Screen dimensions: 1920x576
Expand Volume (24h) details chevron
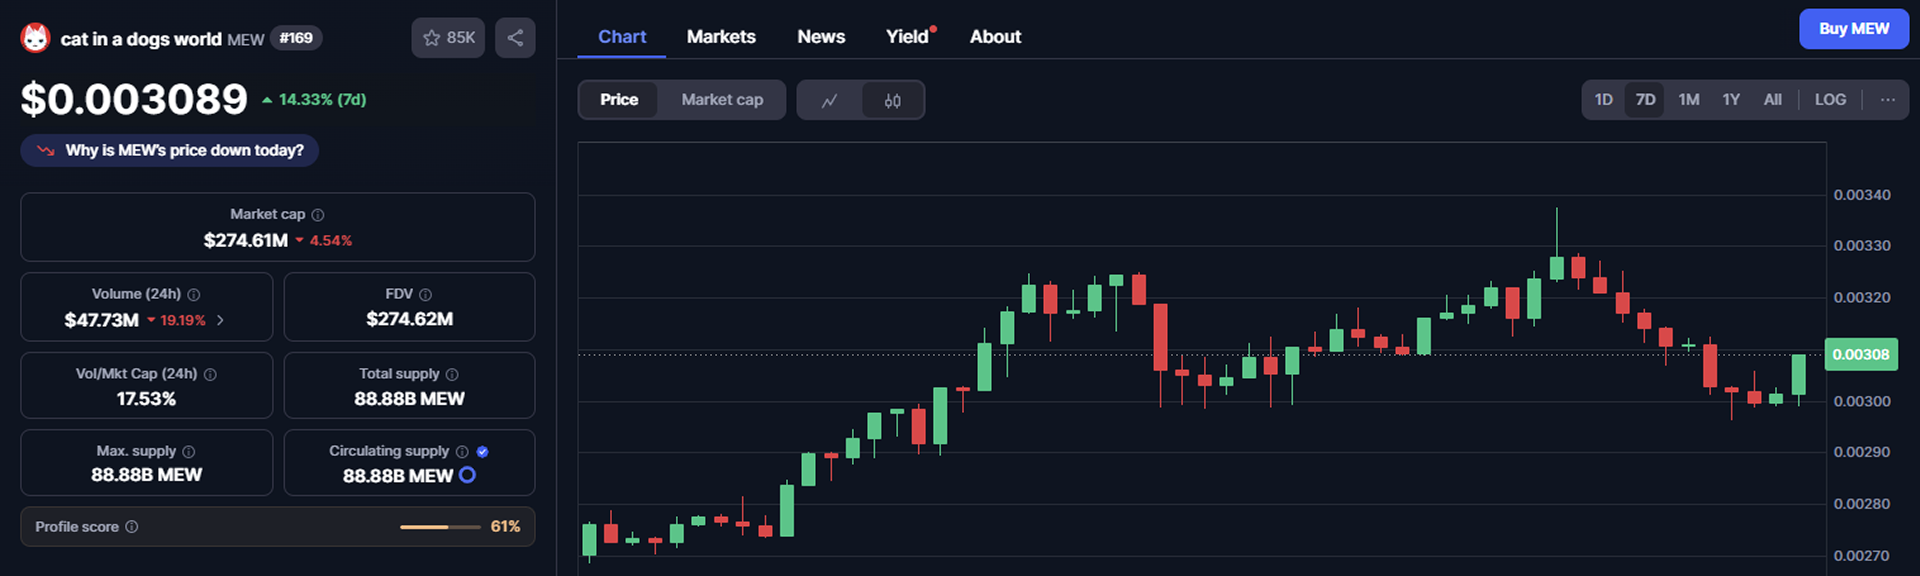click(220, 321)
